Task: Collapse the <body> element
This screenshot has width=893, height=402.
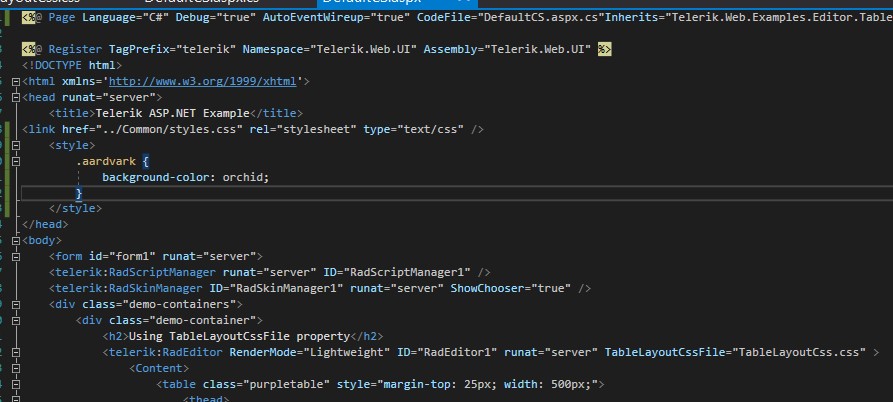Action: pyautogui.click(x=15, y=241)
